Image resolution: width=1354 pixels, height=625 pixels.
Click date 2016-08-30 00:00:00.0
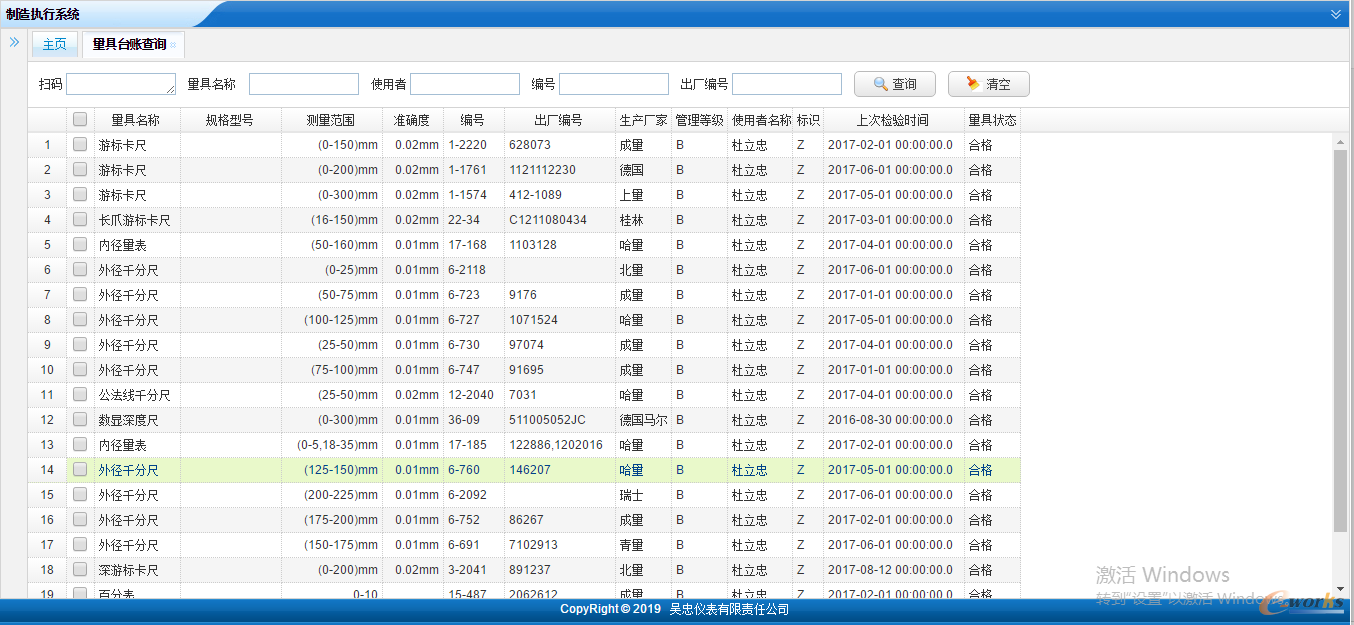coord(890,420)
